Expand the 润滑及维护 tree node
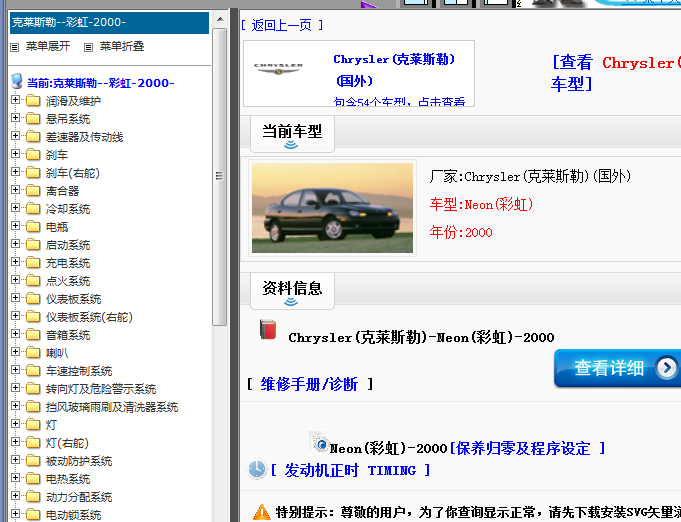 coord(16,100)
